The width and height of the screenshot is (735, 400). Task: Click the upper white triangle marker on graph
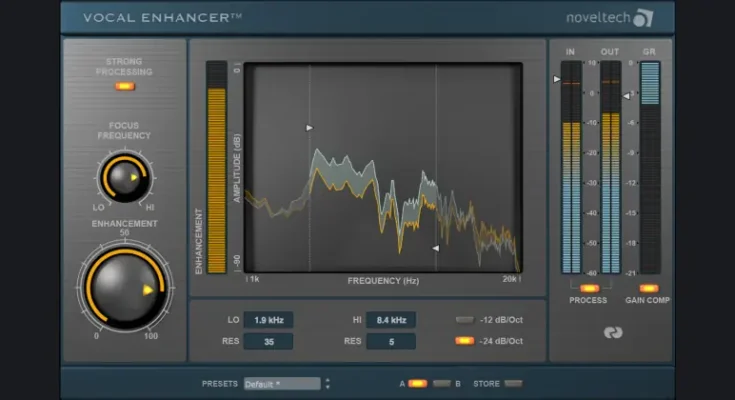(310, 128)
